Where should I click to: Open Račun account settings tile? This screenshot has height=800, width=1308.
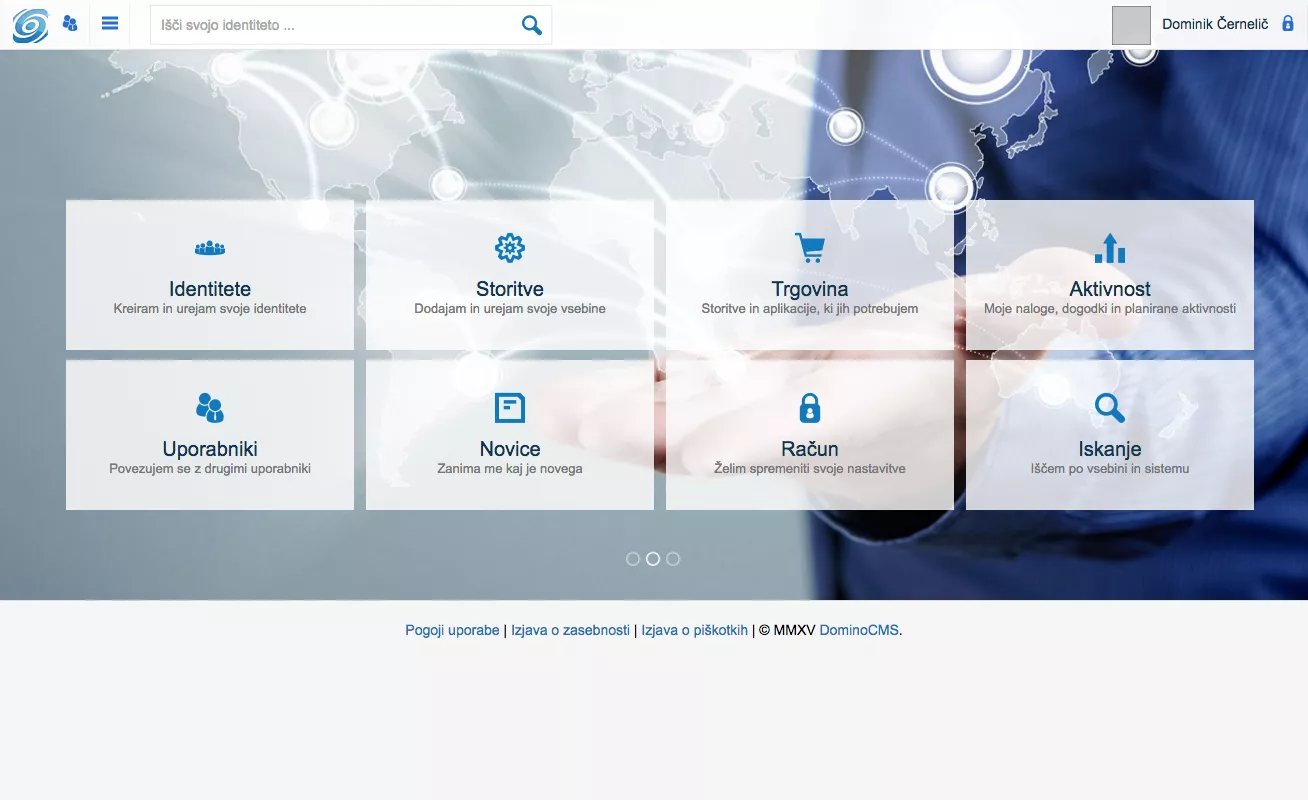(810, 435)
